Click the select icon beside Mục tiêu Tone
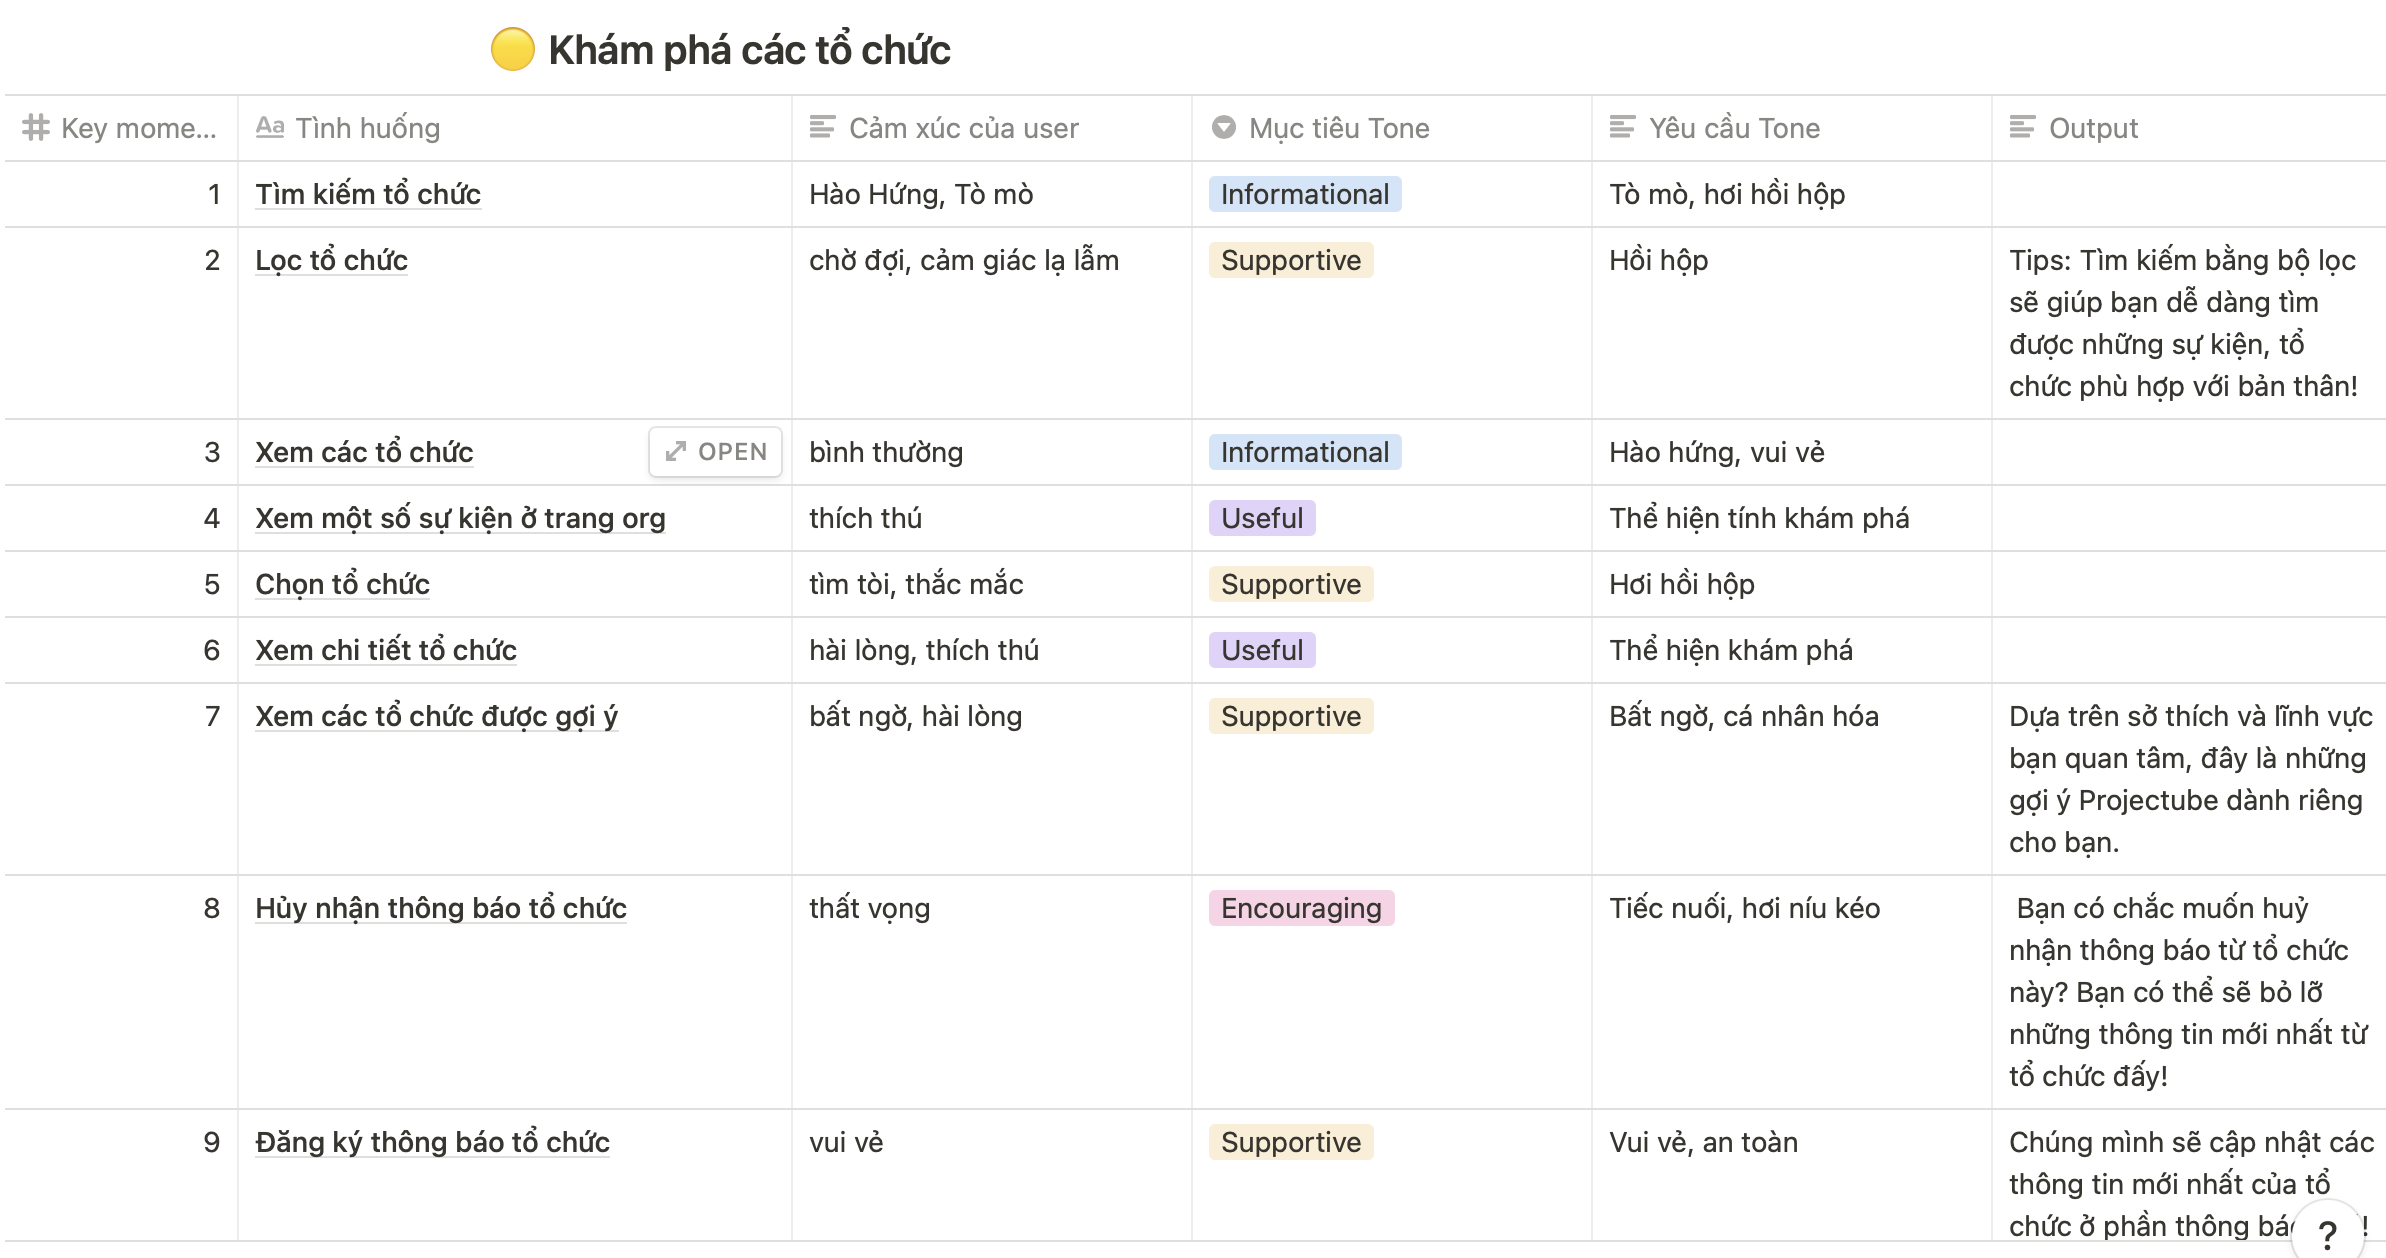The height and width of the screenshot is (1258, 2386). (x=1223, y=127)
